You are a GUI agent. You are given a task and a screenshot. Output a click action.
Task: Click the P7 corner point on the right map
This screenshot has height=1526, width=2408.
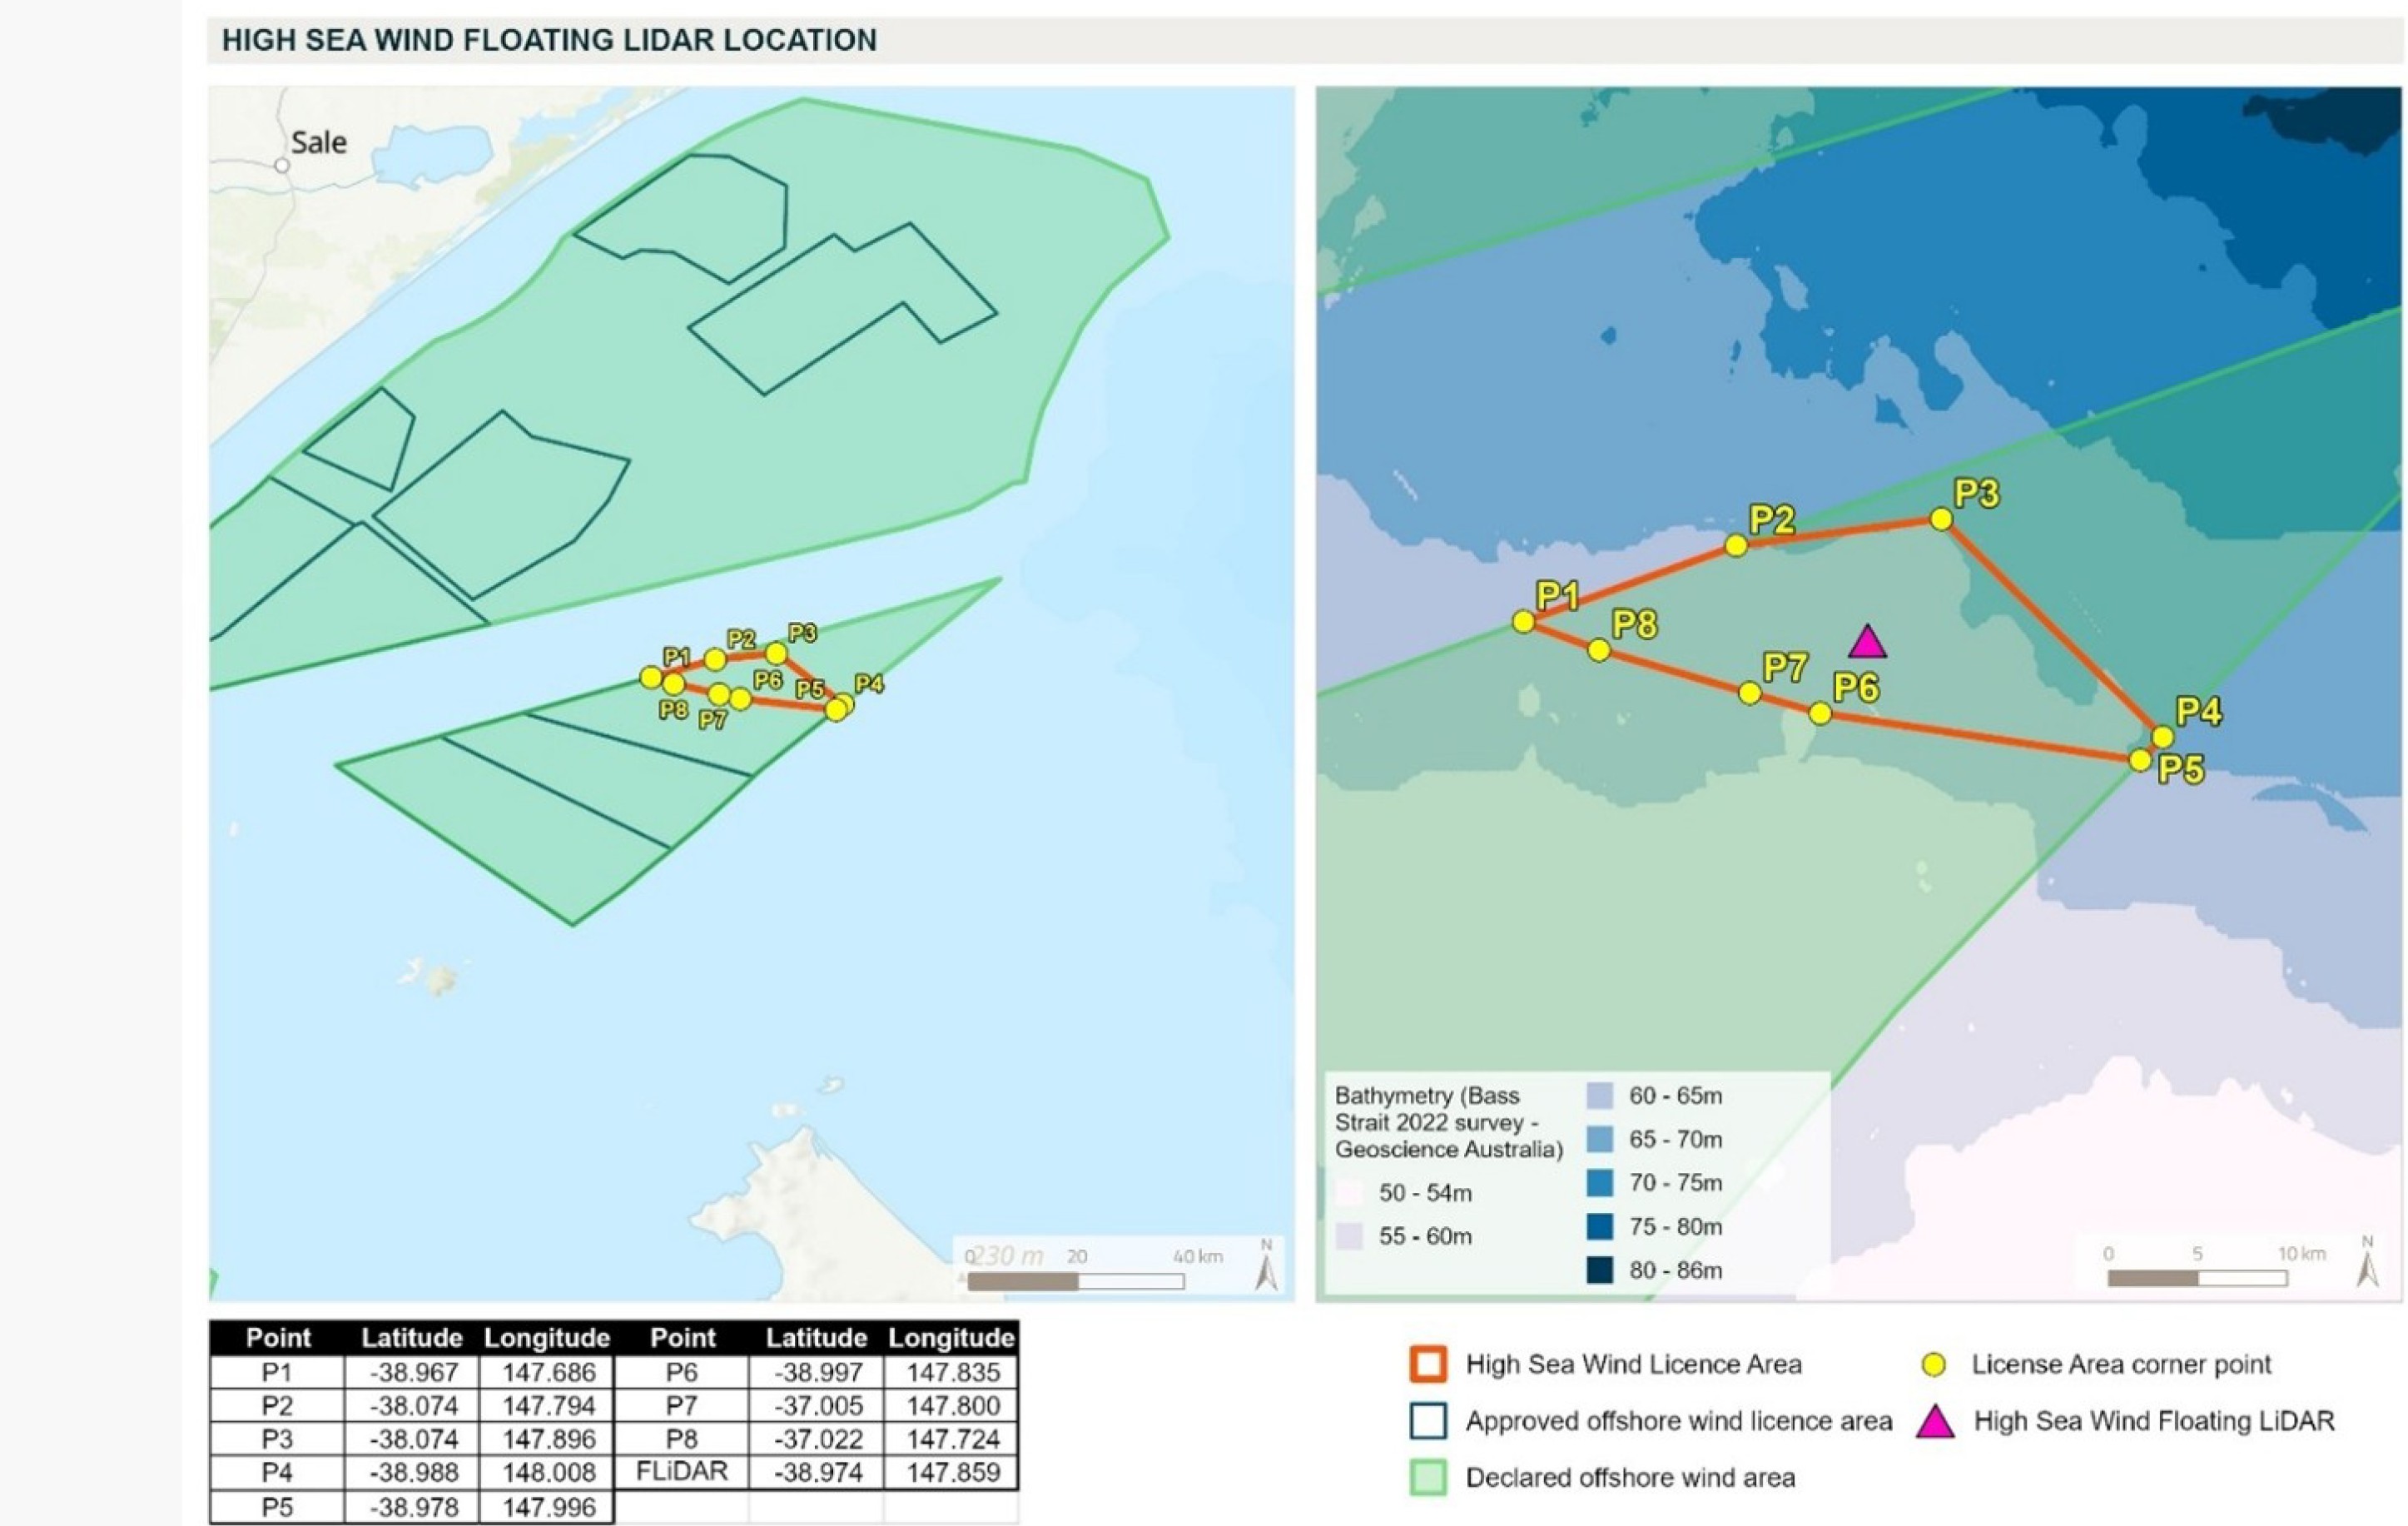point(1749,693)
